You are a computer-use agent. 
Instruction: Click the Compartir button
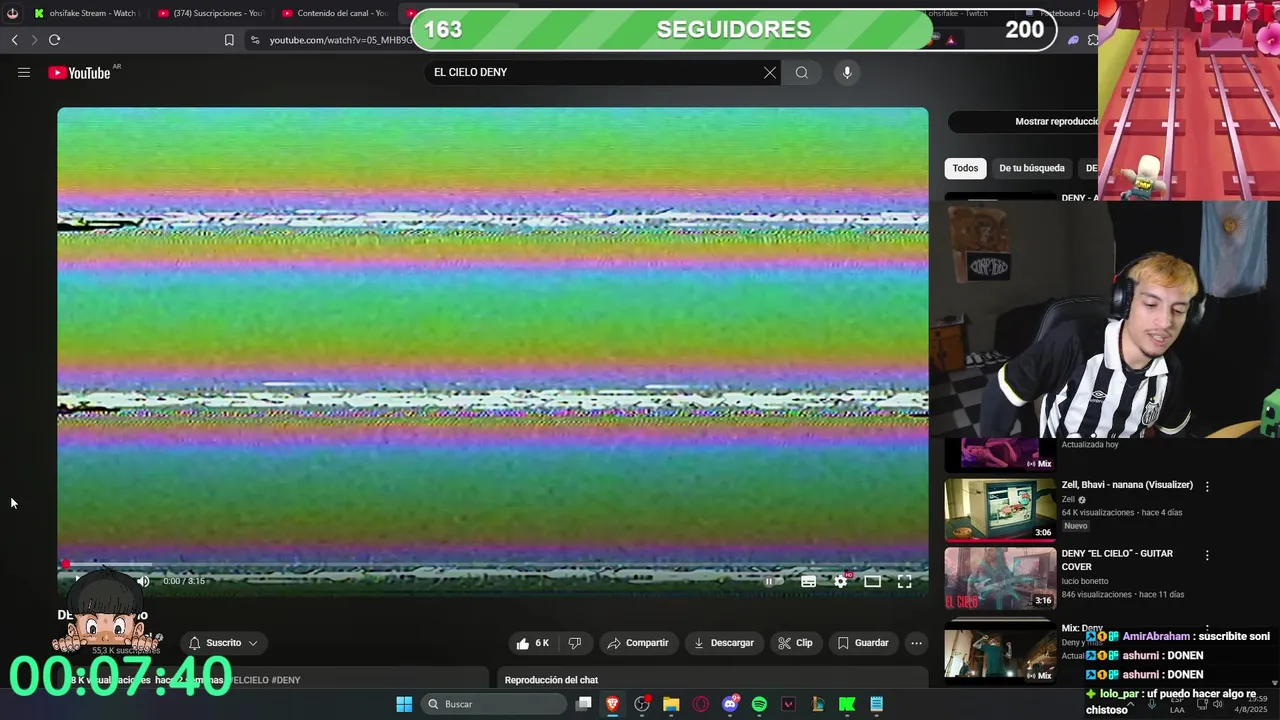click(x=637, y=643)
